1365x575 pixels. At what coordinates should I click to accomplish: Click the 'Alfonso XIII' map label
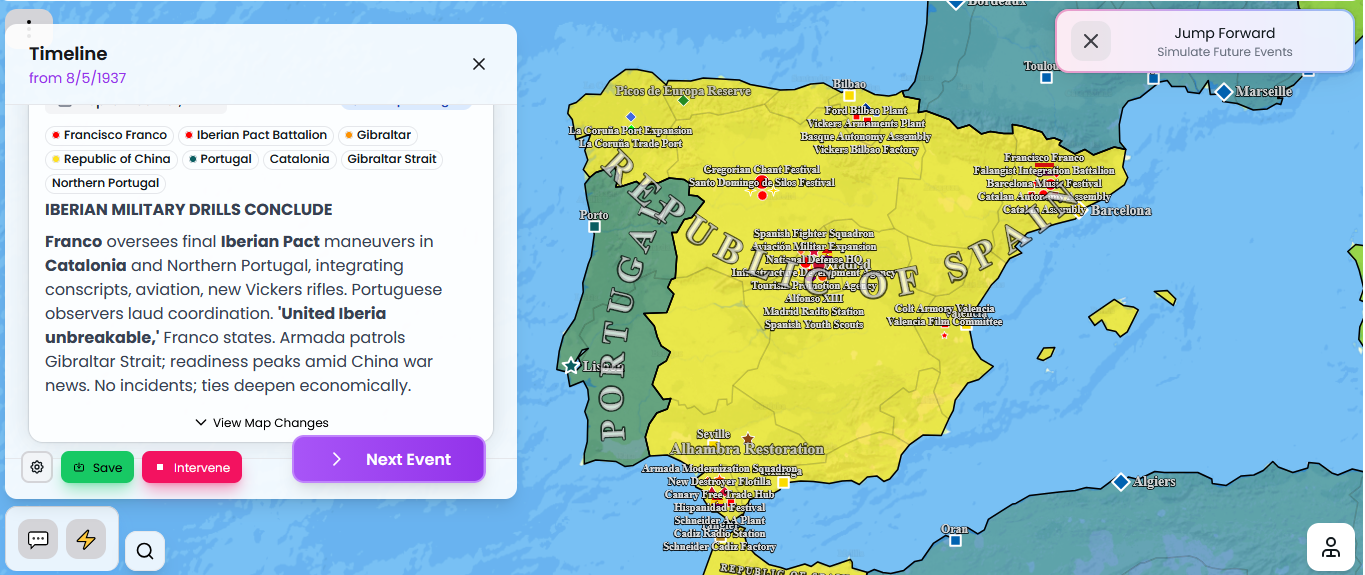[814, 298]
